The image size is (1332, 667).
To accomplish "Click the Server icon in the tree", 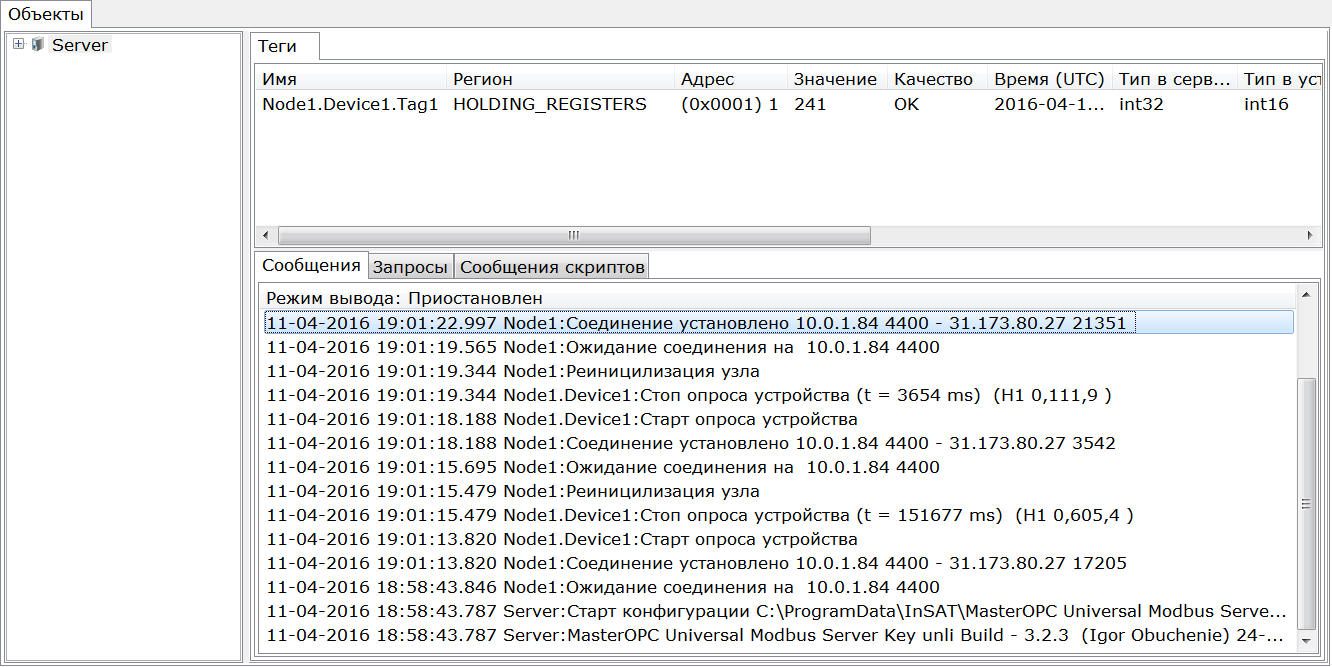I will [38, 44].
